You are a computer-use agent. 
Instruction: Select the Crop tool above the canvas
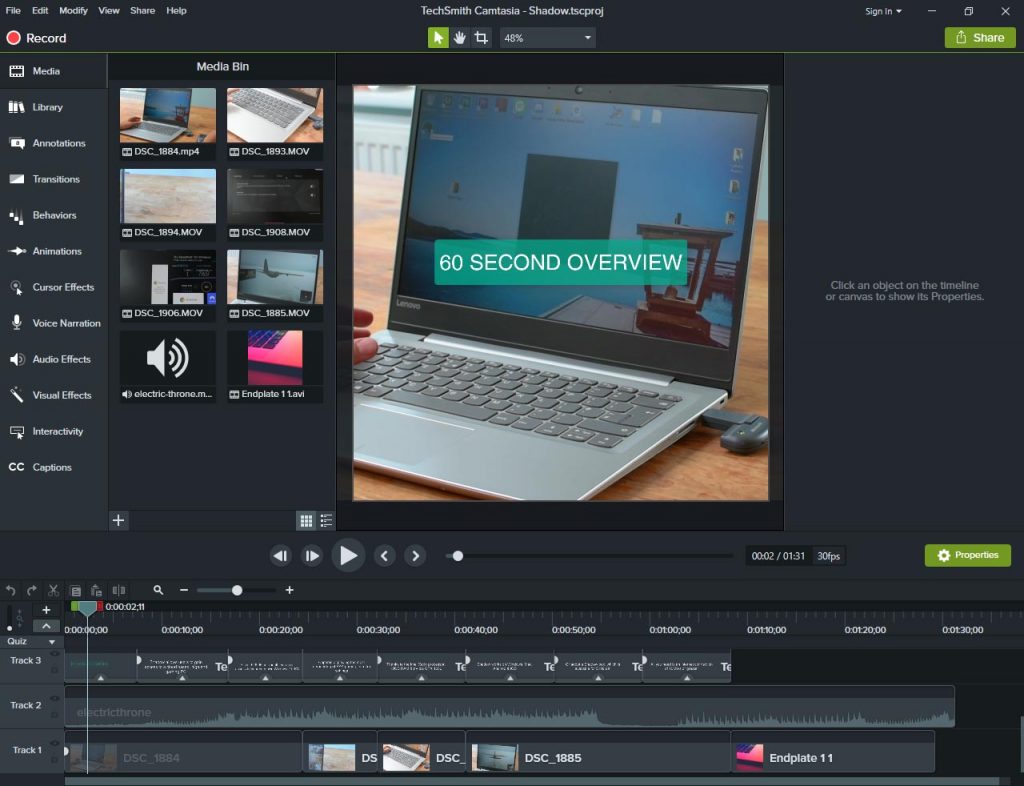pyautogui.click(x=483, y=37)
